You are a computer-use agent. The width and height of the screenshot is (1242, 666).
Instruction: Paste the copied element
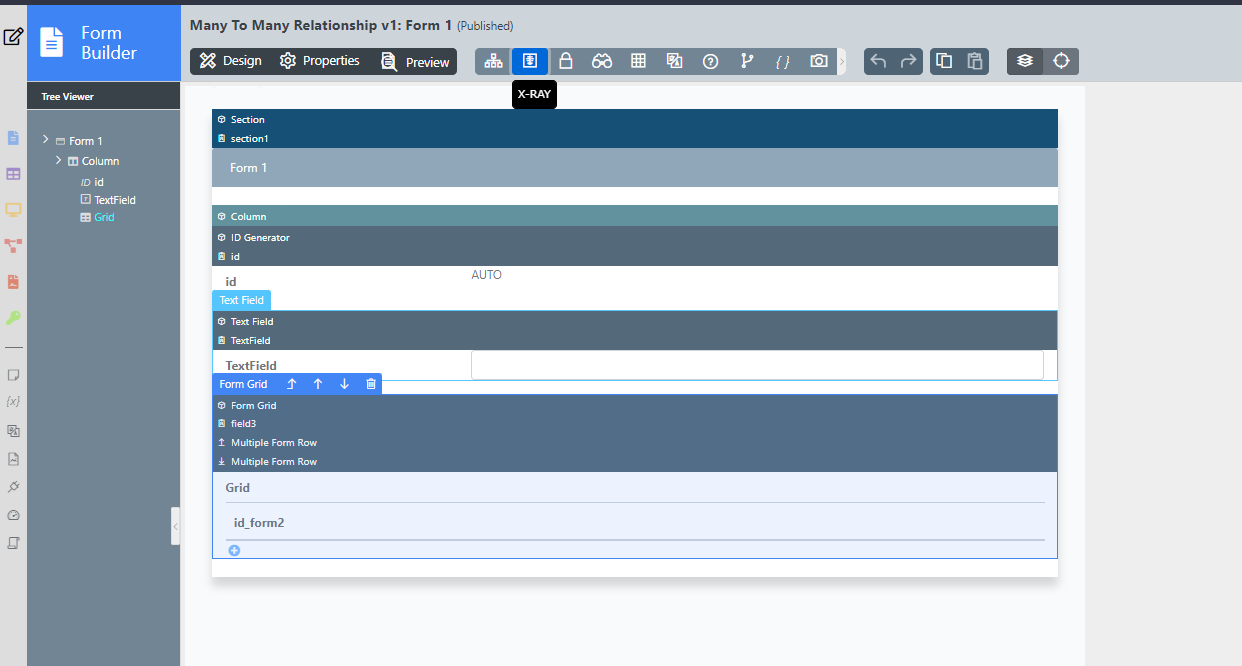click(x=974, y=61)
